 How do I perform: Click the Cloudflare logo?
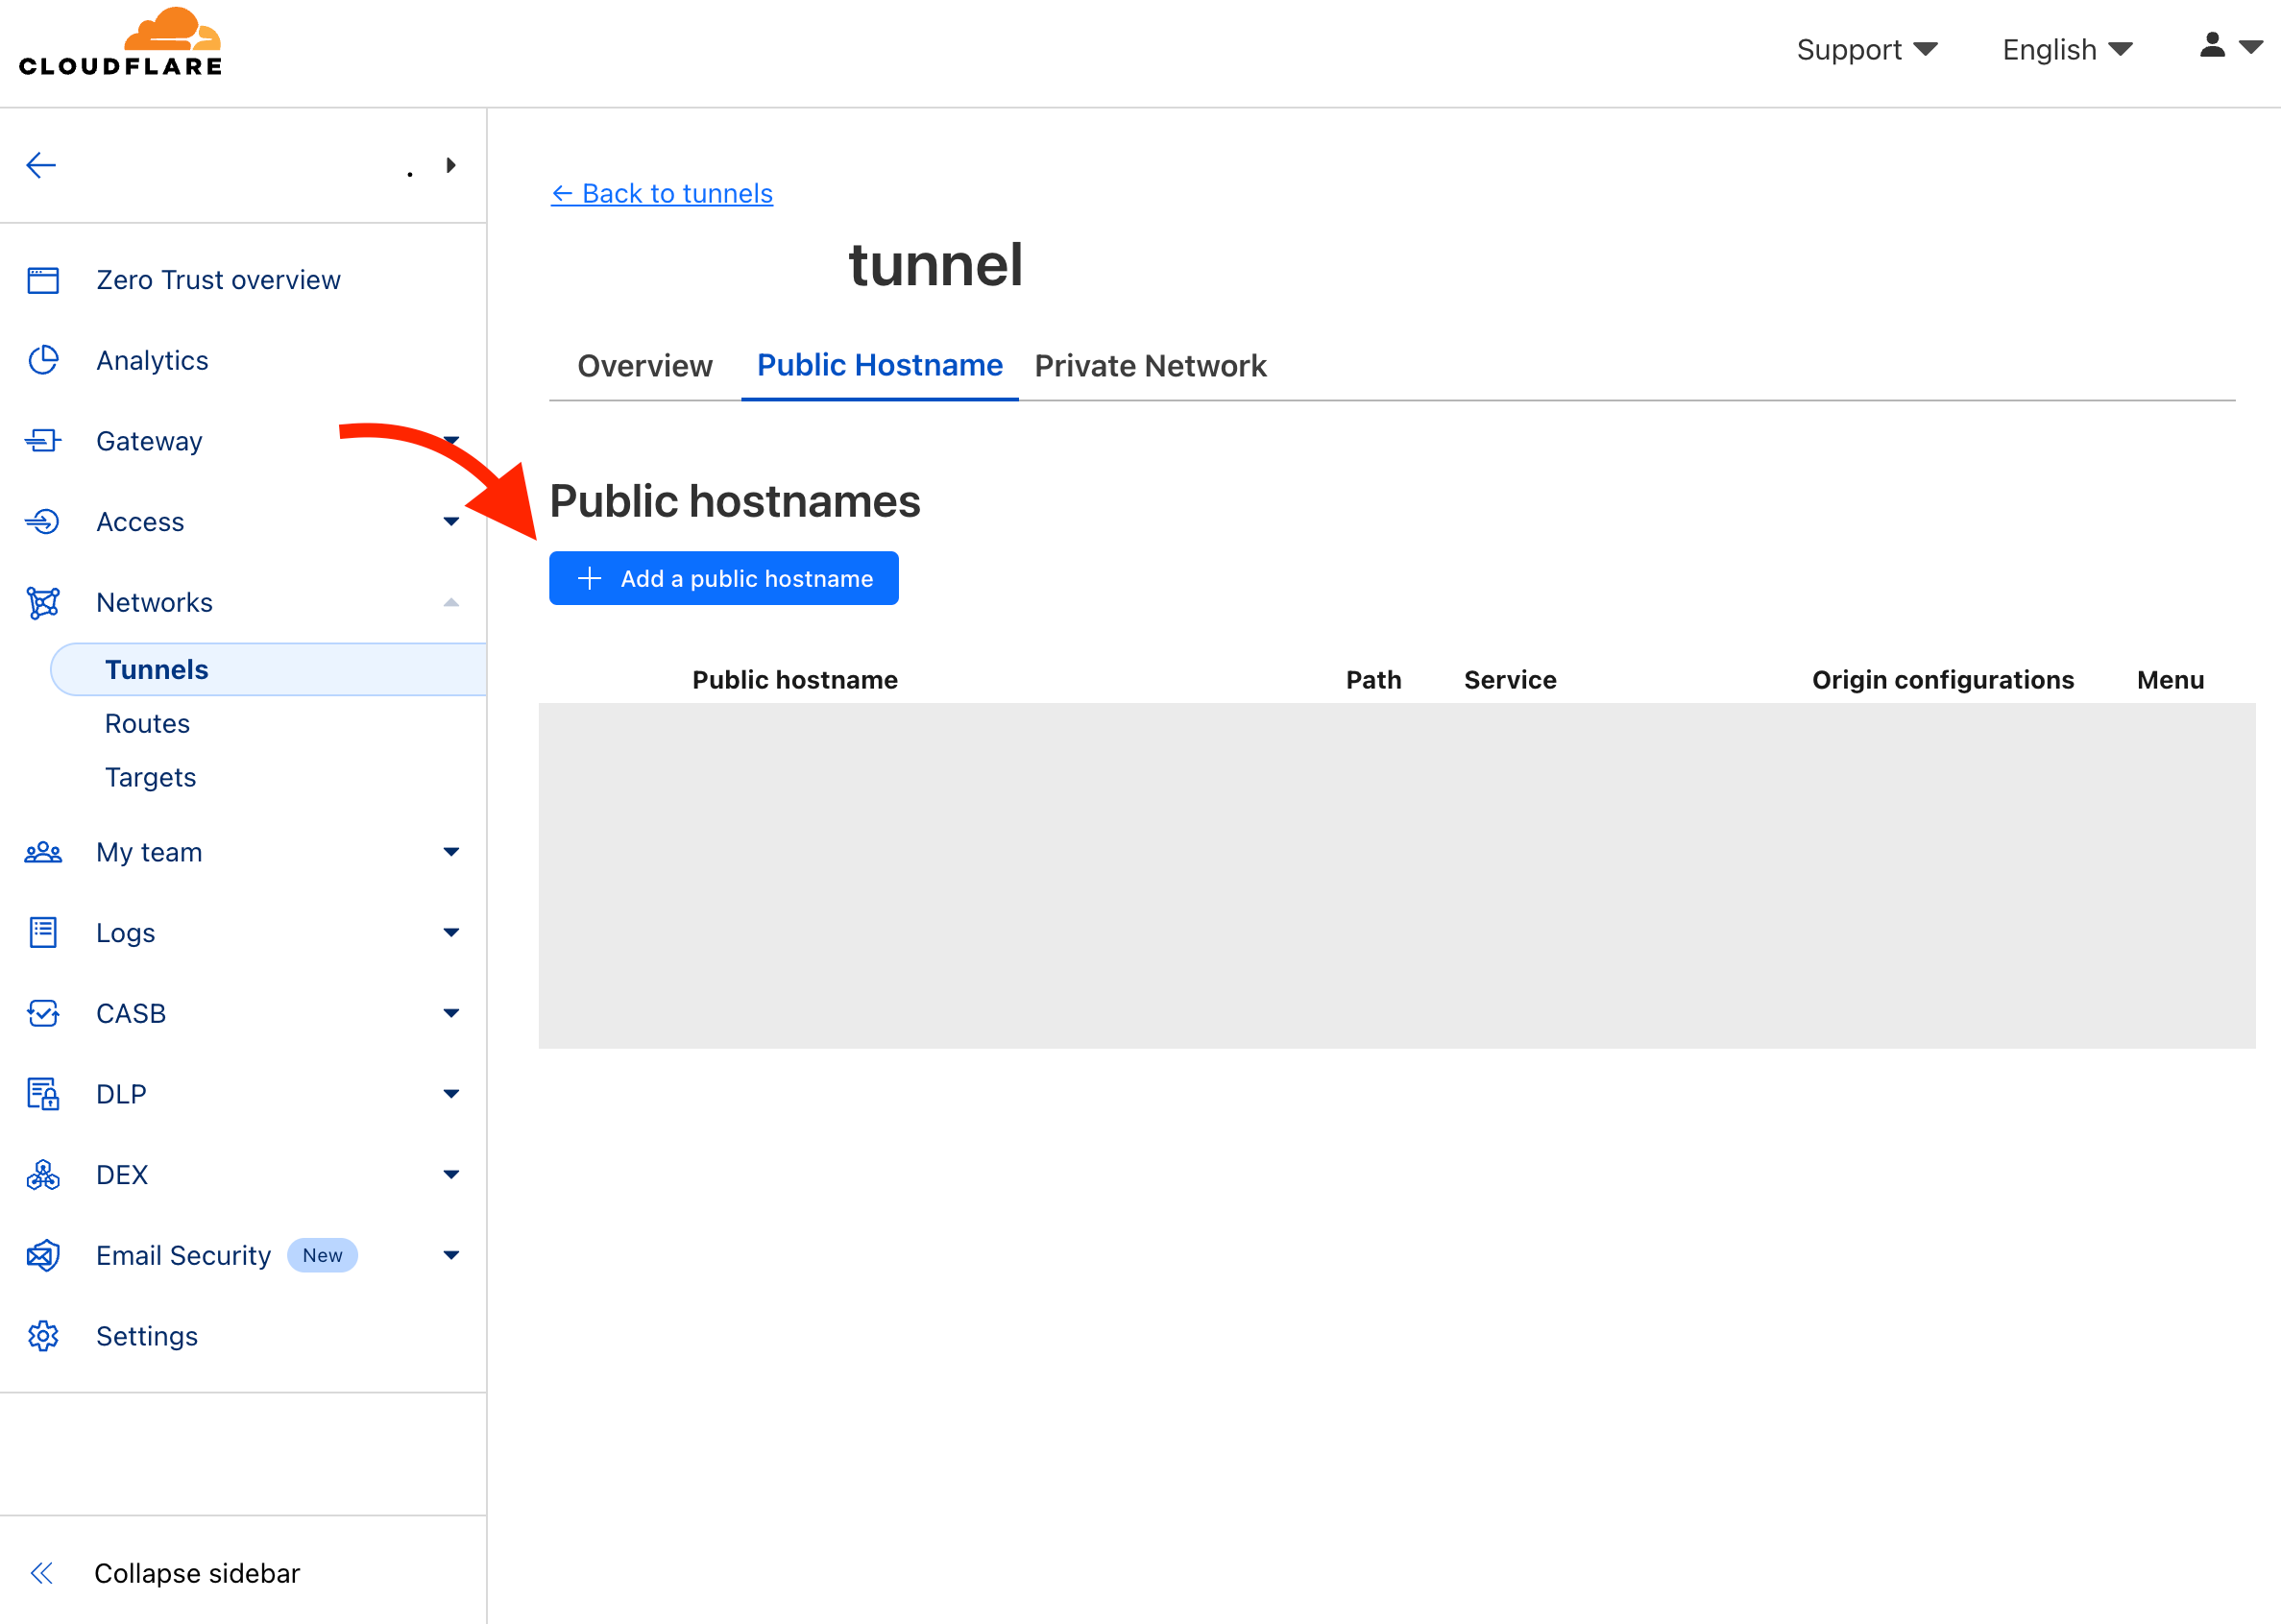[121, 44]
